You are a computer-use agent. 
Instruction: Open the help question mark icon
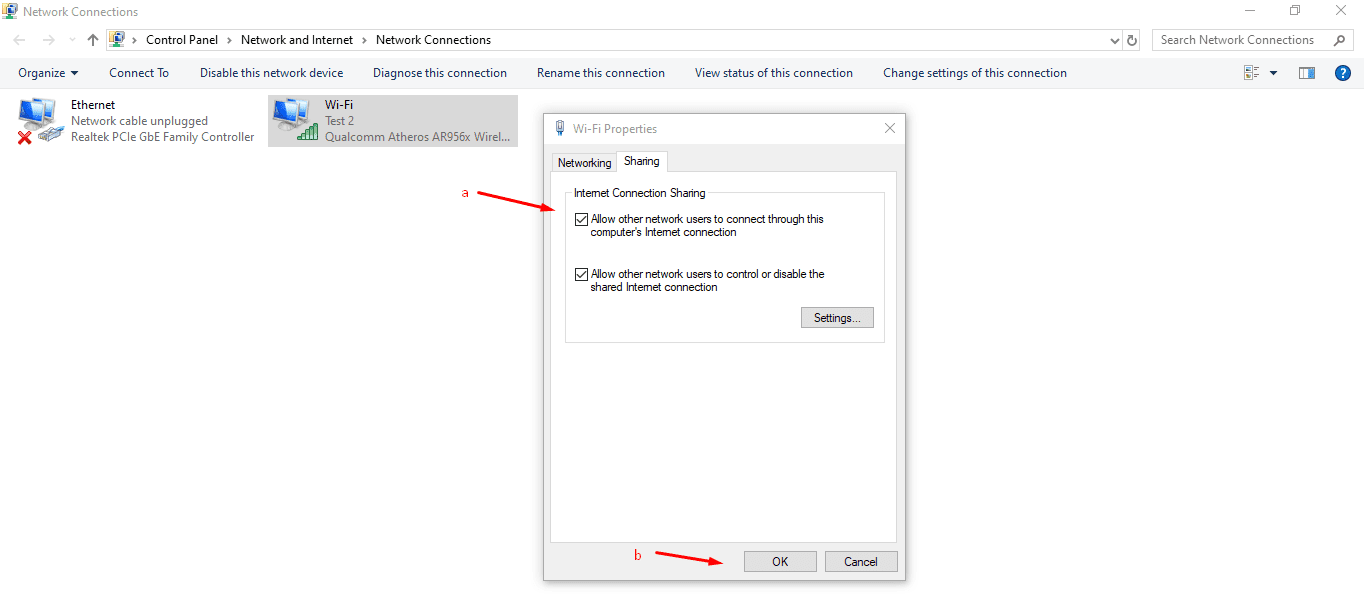click(1343, 73)
